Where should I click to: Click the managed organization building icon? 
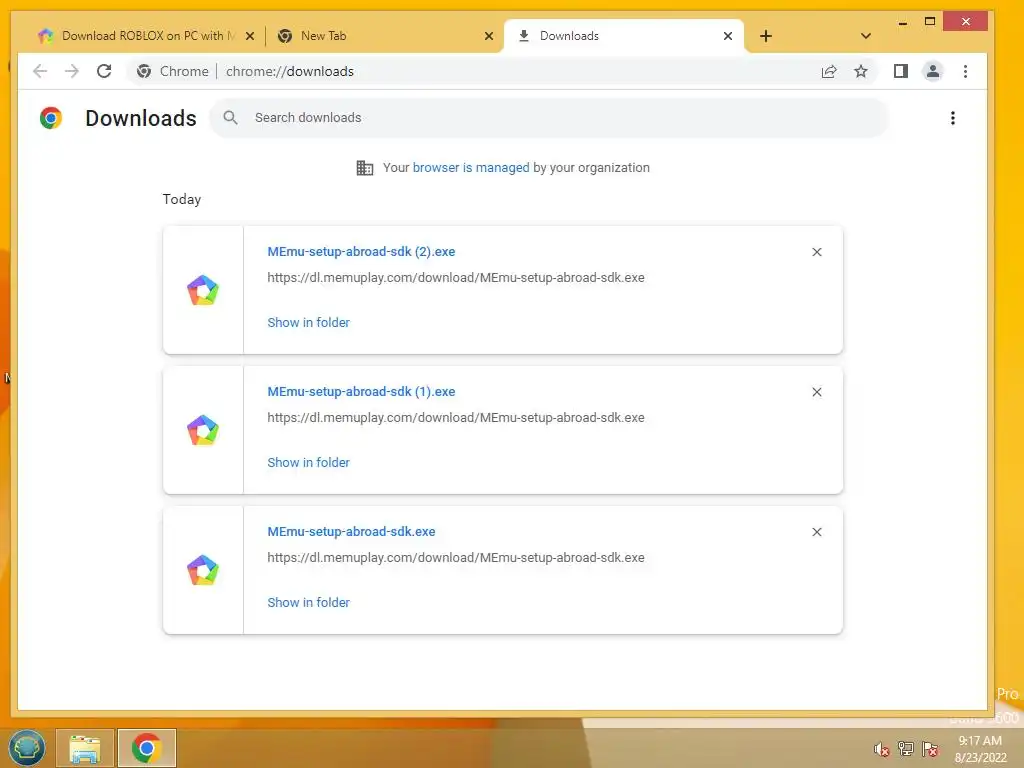tap(364, 168)
